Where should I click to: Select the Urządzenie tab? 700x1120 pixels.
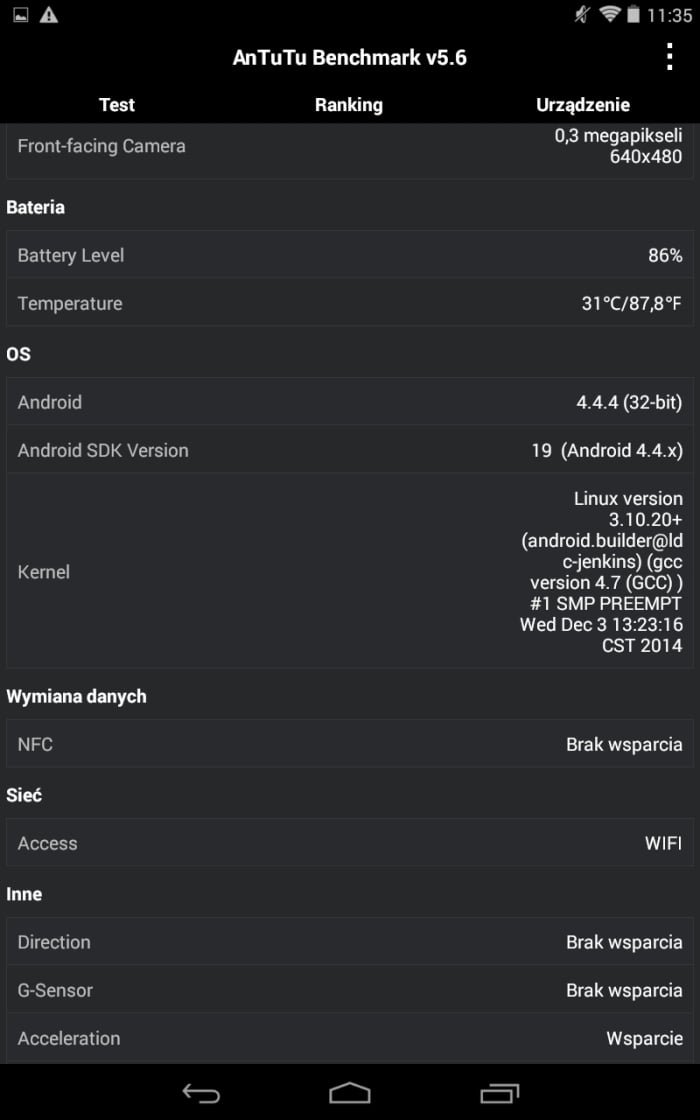tap(583, 104)
